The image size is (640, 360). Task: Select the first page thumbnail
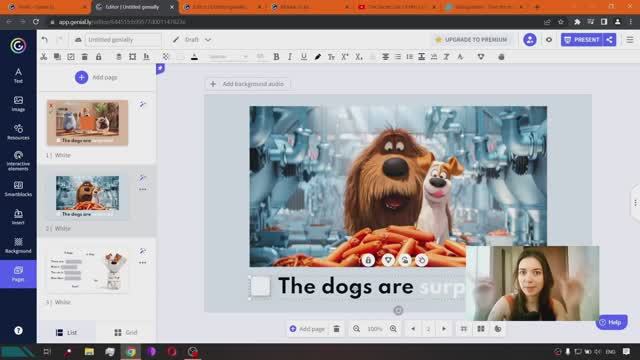click(x=87, y=122)
